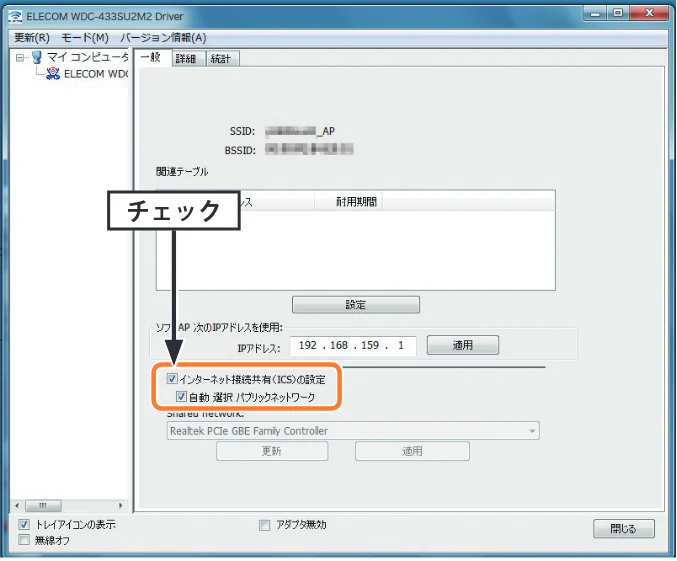Toggle インターネット接続共有(ICS)の設定 checkbox
Viewport: 677px width, 561px height.
(x=172, y=379)
